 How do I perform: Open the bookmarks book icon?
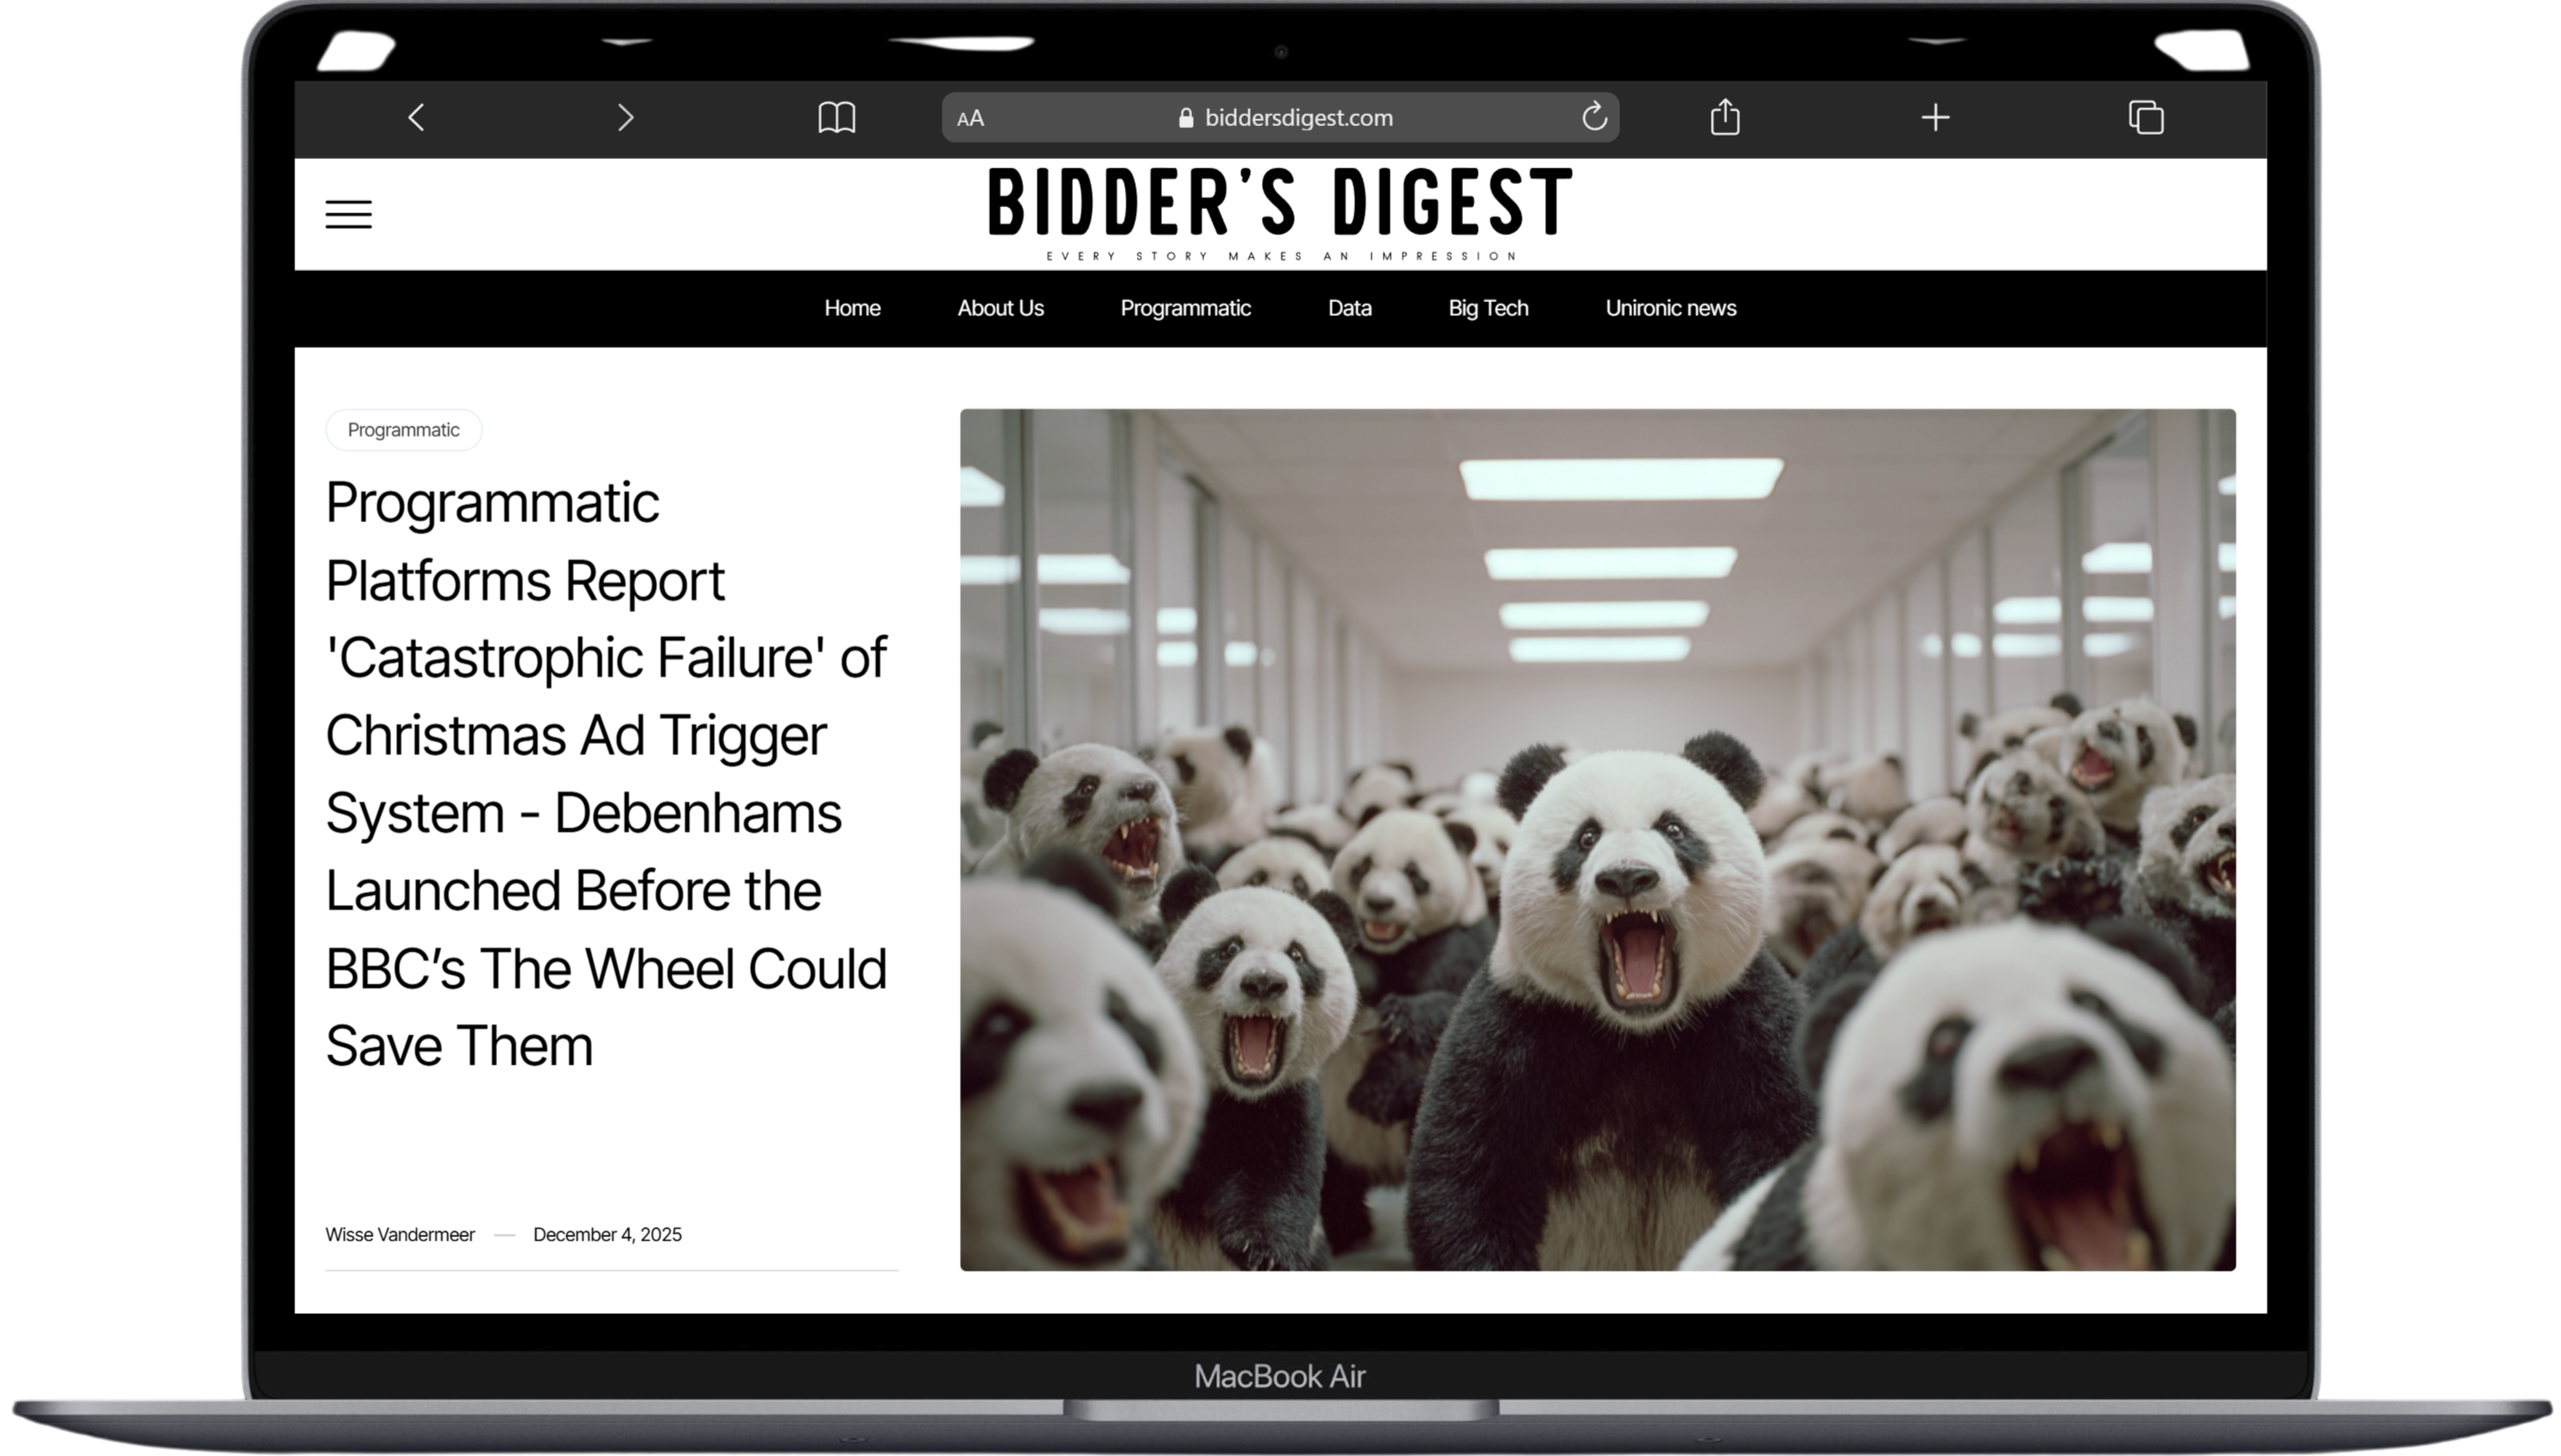click(x=836, y=118)
